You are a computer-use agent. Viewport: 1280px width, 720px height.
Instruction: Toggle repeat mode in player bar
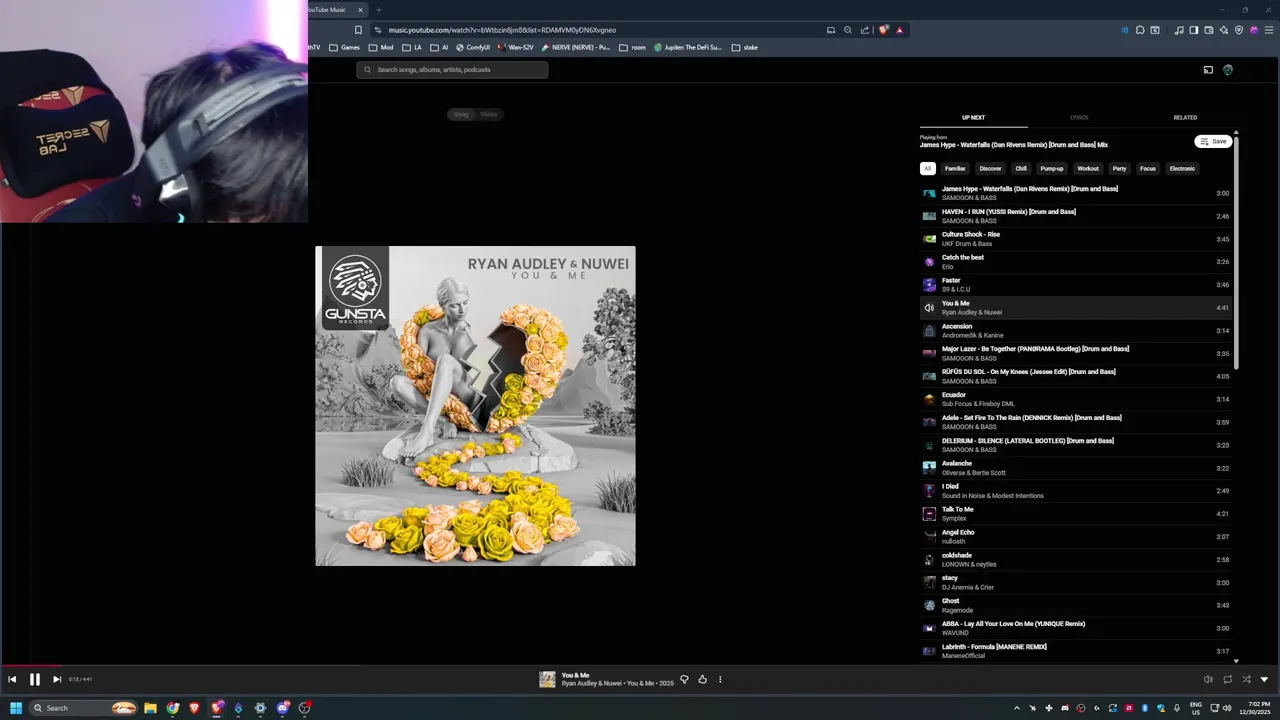coord(1227,679)
